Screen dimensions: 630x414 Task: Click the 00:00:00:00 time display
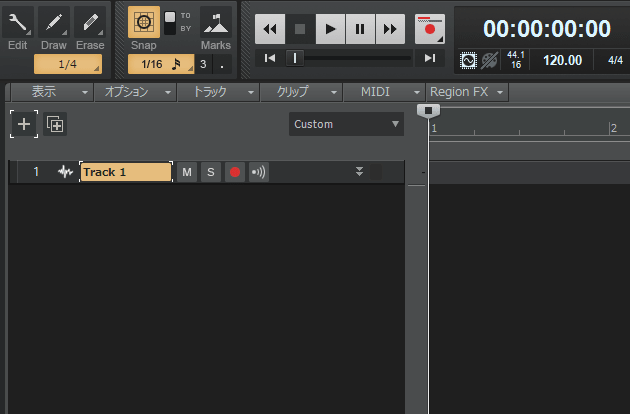(x=547, y=29)
